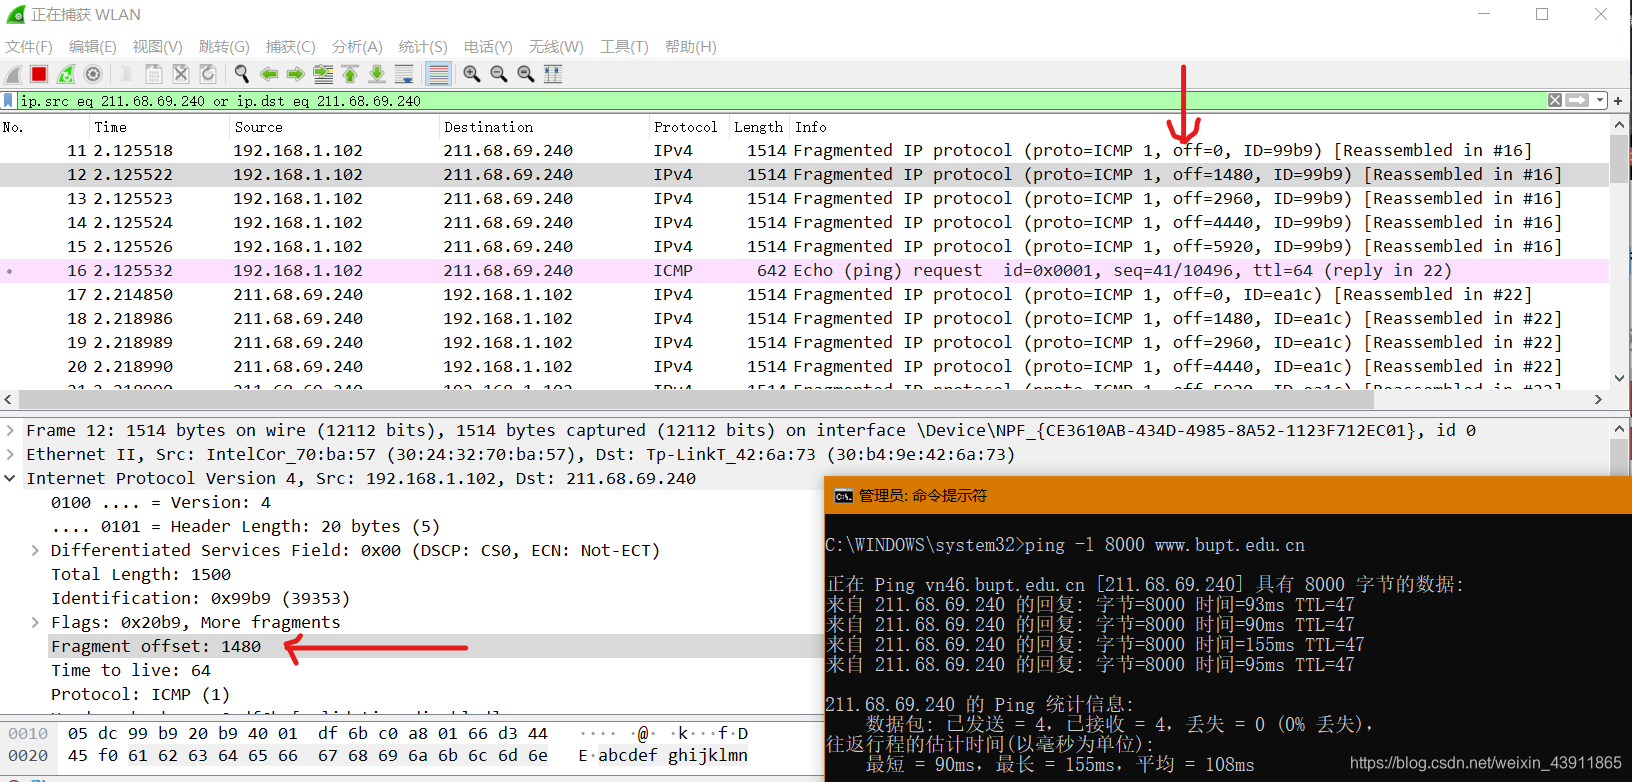Viewport: 1632px width, 782px height.
Task: Go forward to next packet with right green arrow
Action: click(x=295, y=74)
